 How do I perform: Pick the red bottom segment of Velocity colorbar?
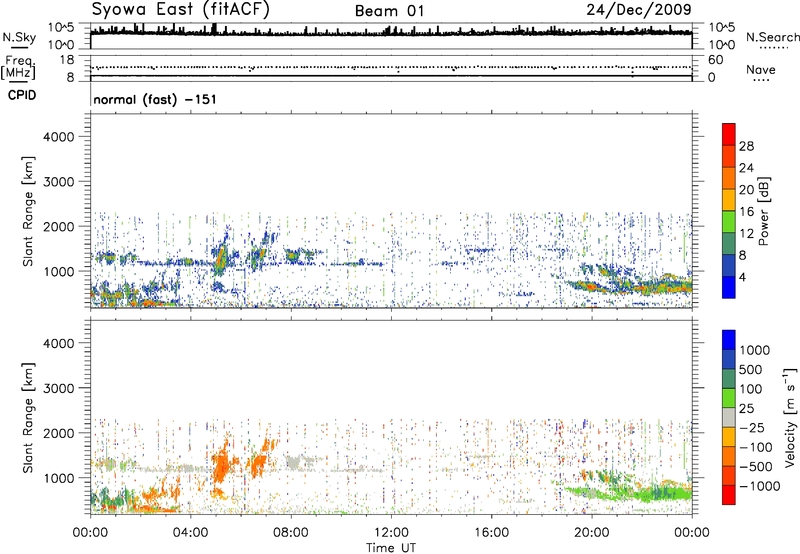(729, 495)
